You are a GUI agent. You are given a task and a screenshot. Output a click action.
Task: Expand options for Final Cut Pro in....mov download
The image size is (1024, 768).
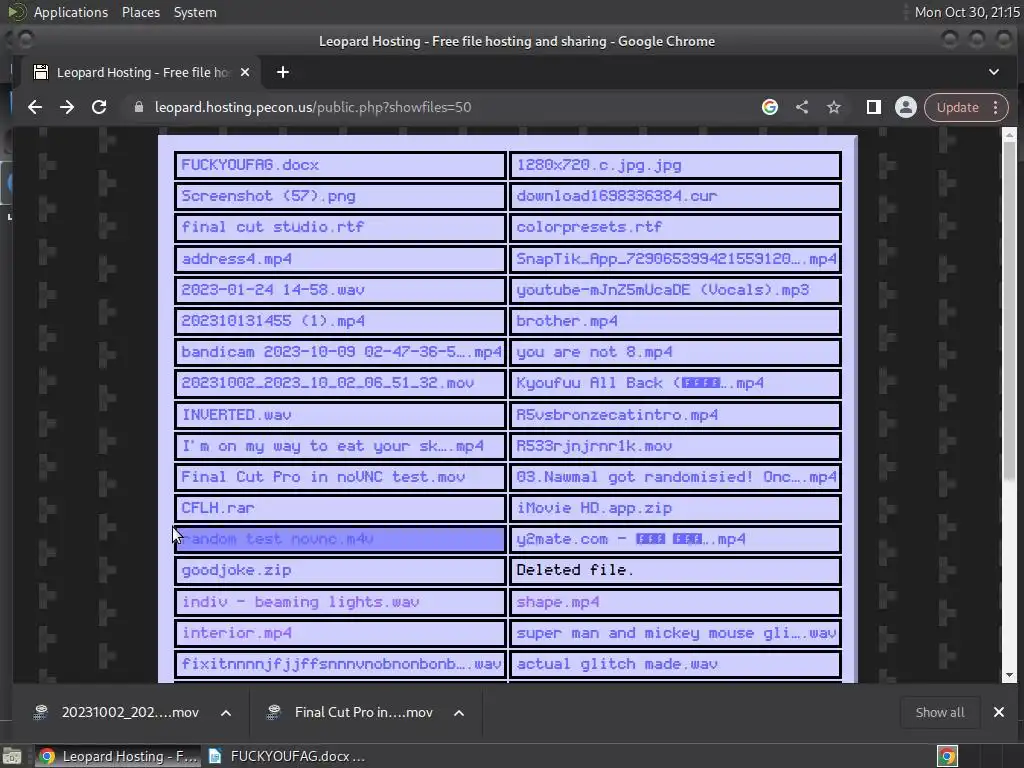pos(459,712)
